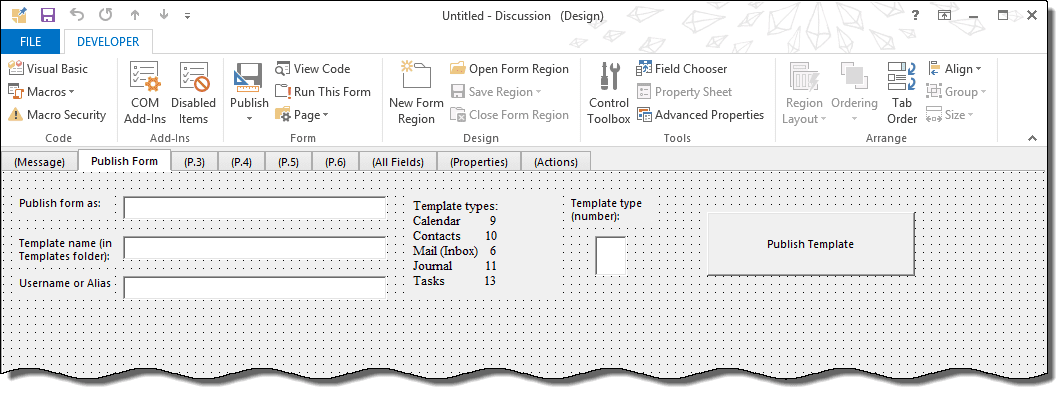Open the Field Chooser

[x=681, y=68]
